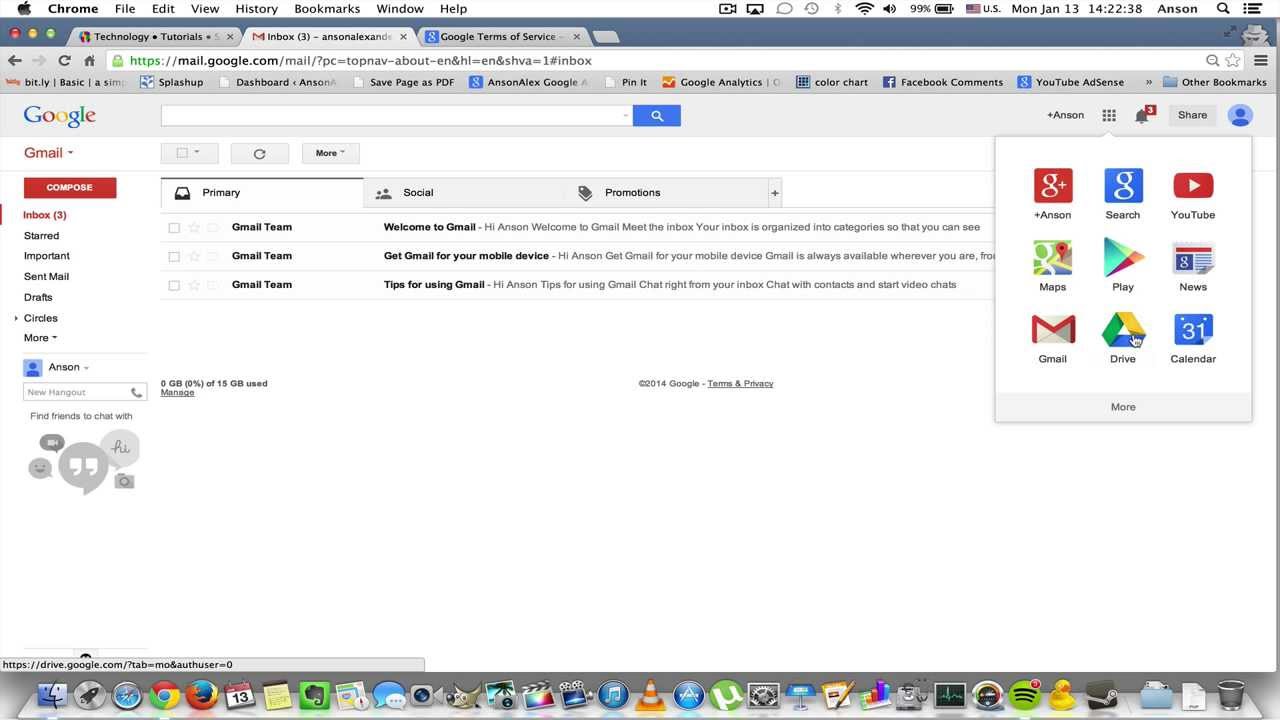This screenshot has width=1280, height=720.
Task: Switch to Google Terms of Service tab
Action: (501, 37)
